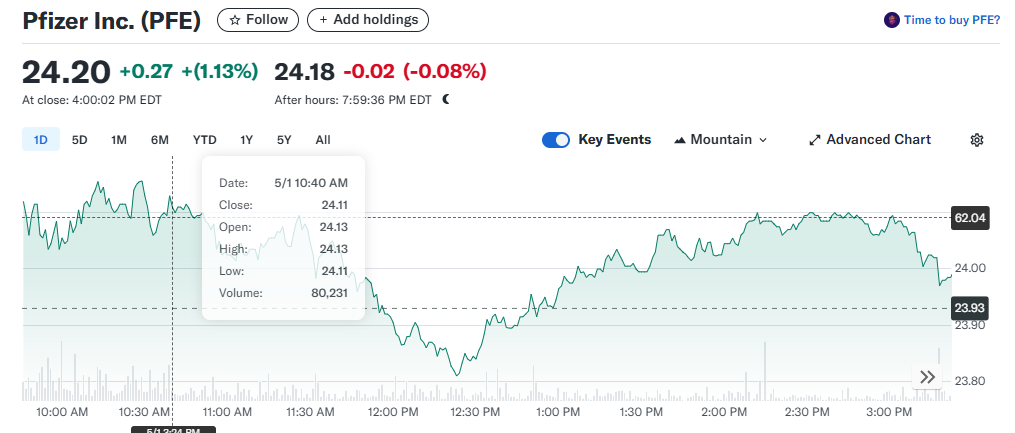Click the 23.80 price axis label
1015x433 pixels.
coord(970,381)
